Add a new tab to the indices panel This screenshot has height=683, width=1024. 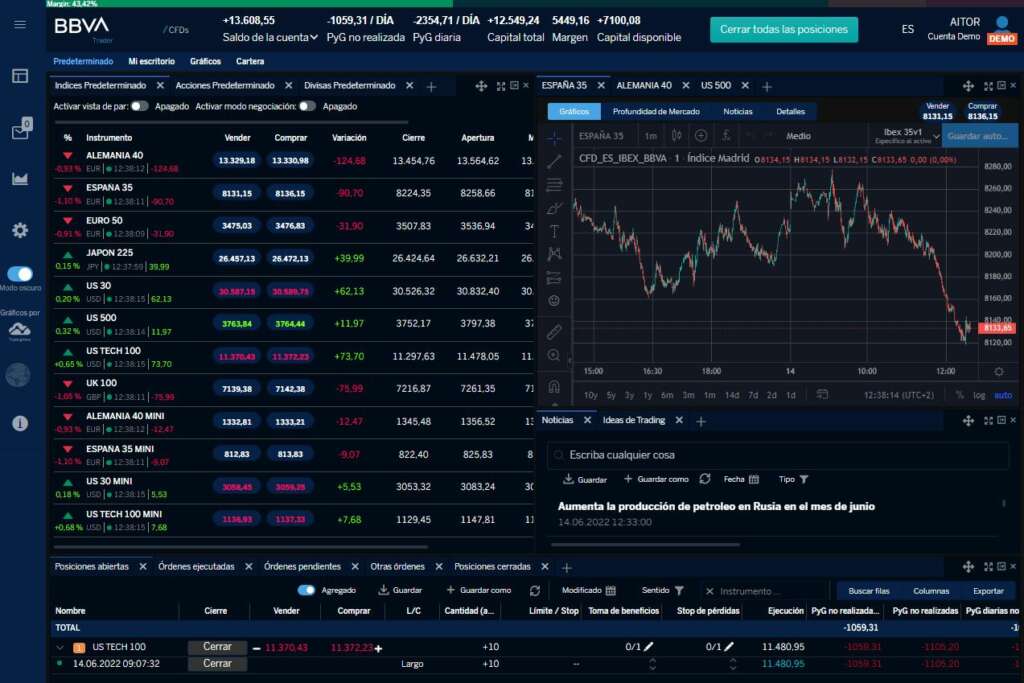pyautogui.click(x=431, y=86)
